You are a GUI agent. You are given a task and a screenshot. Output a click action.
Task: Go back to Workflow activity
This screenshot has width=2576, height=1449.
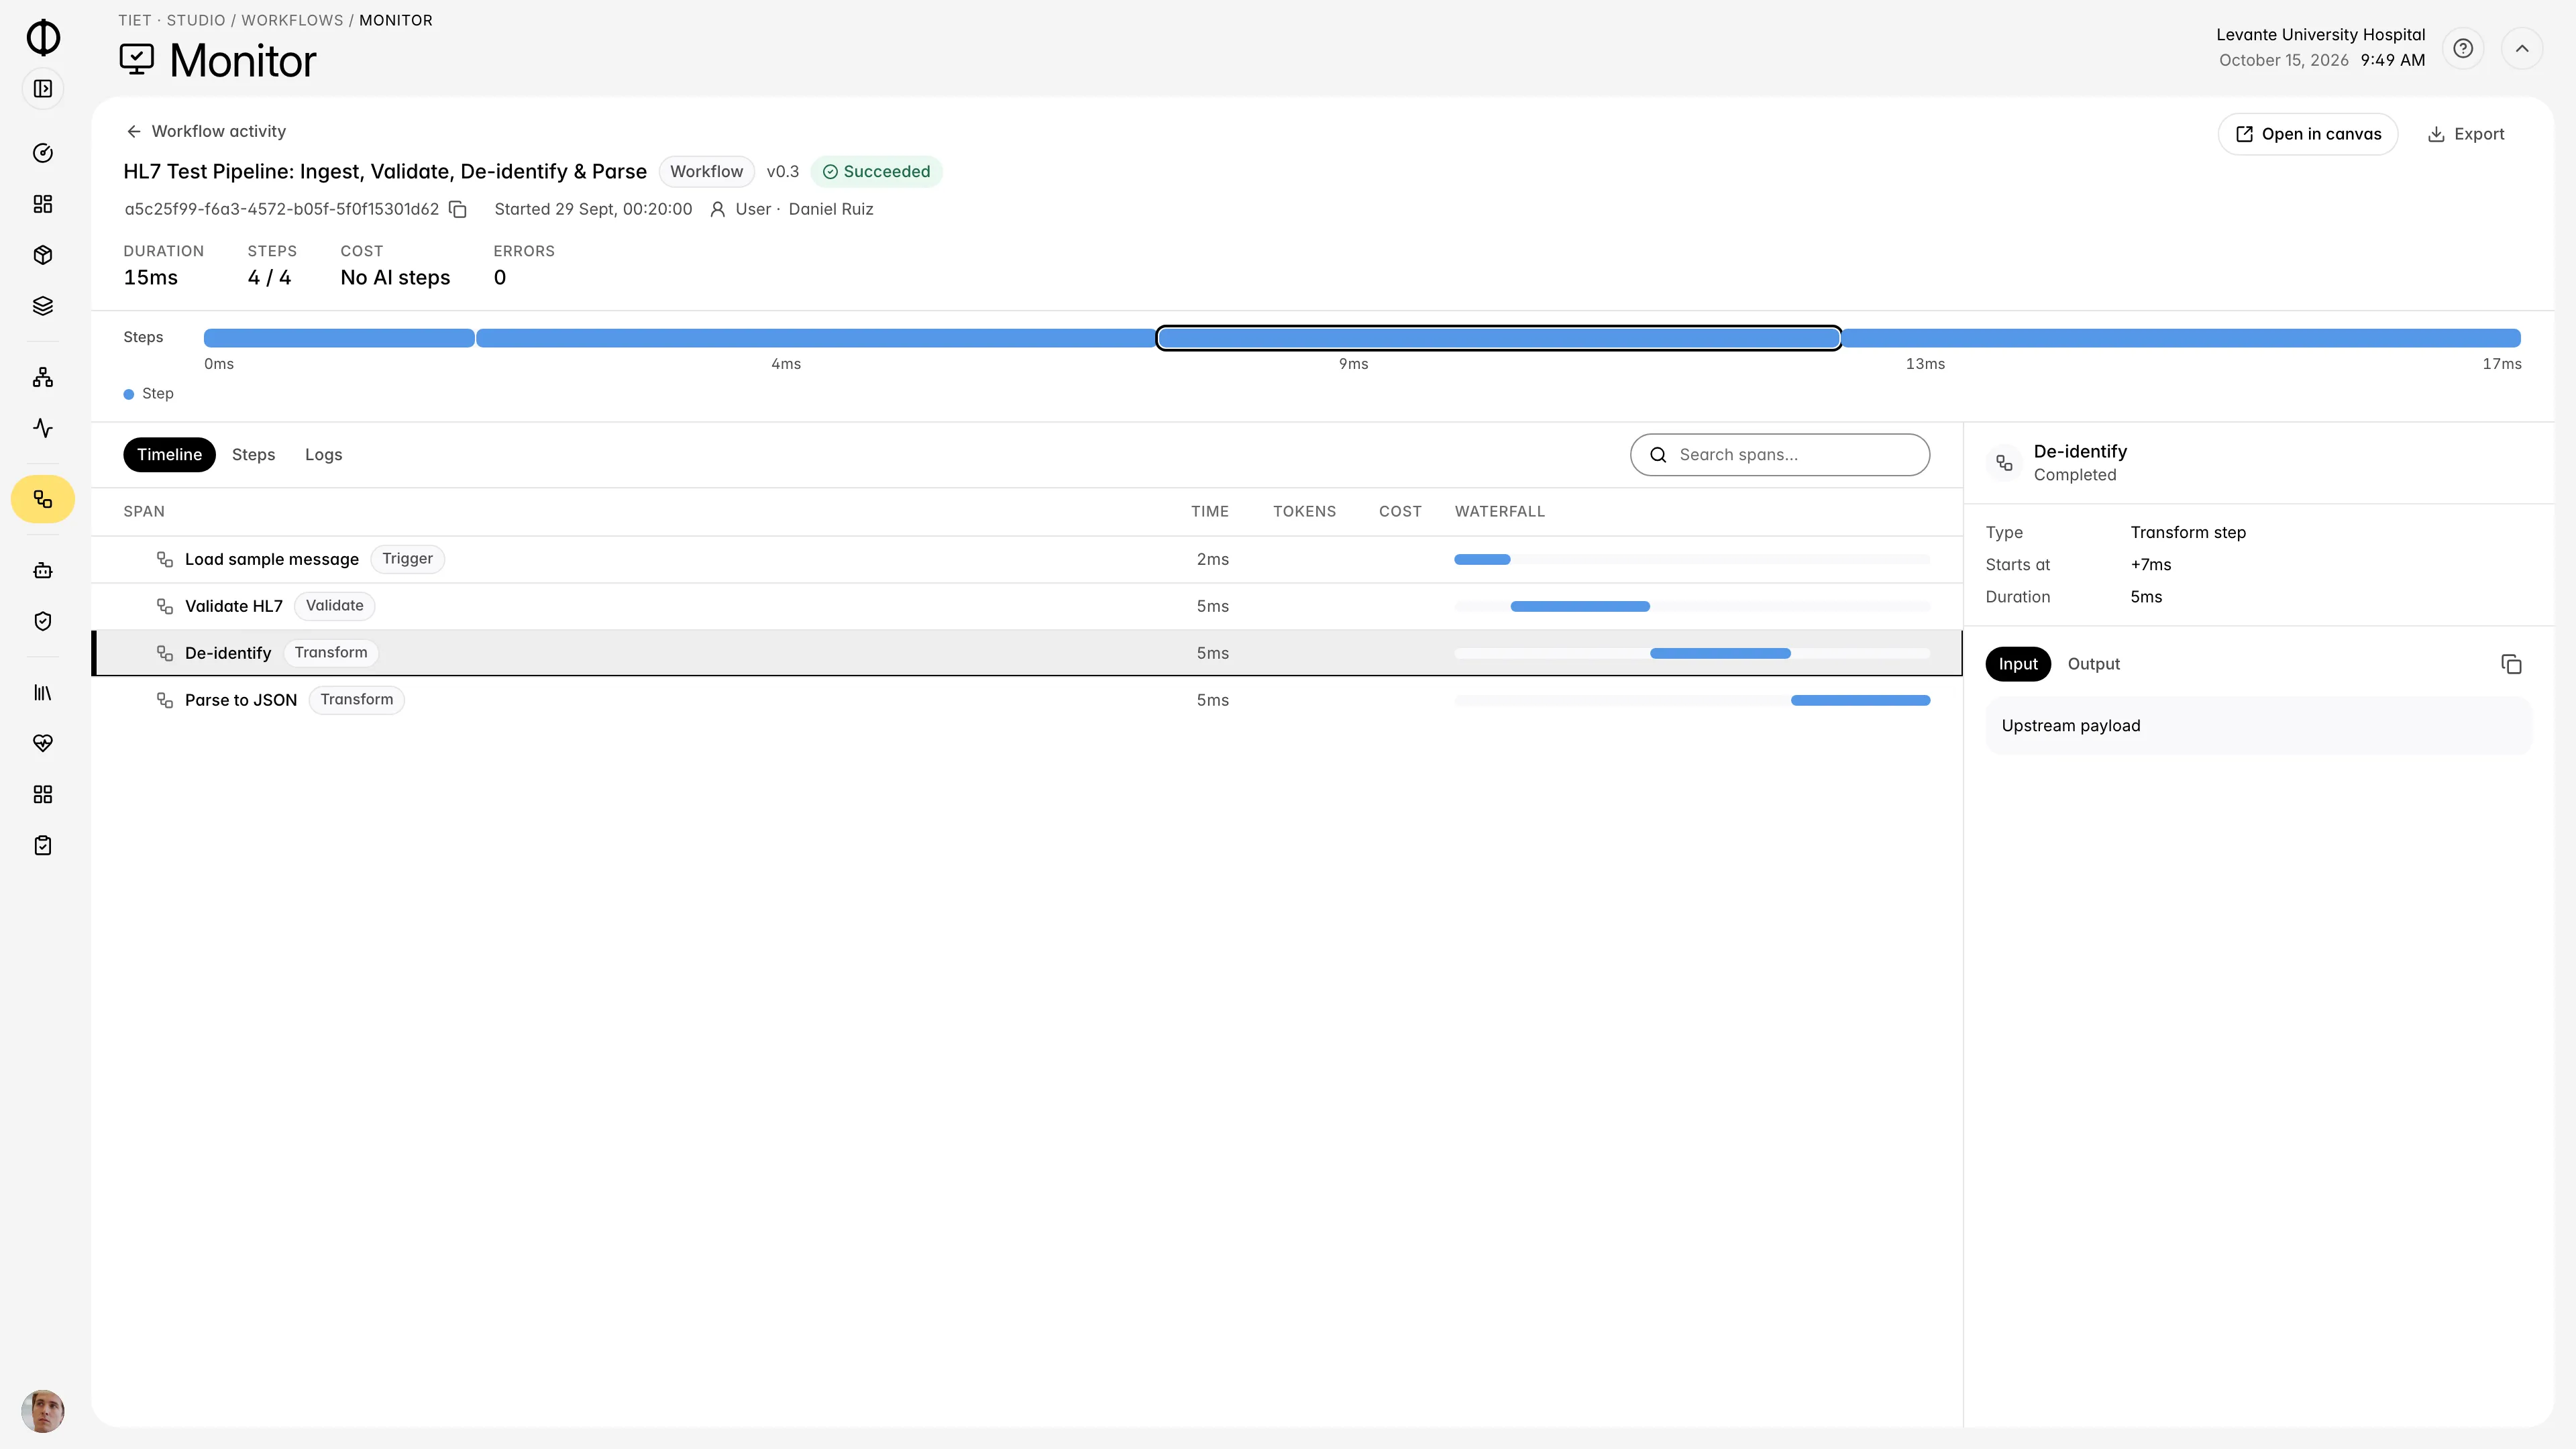pyautogui.click(x=205, y=131)
